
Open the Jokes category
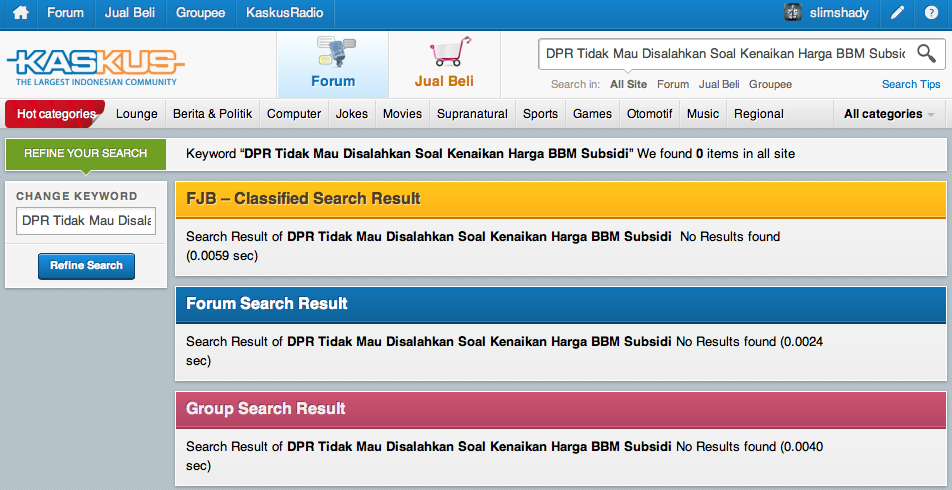pos(352,114)
